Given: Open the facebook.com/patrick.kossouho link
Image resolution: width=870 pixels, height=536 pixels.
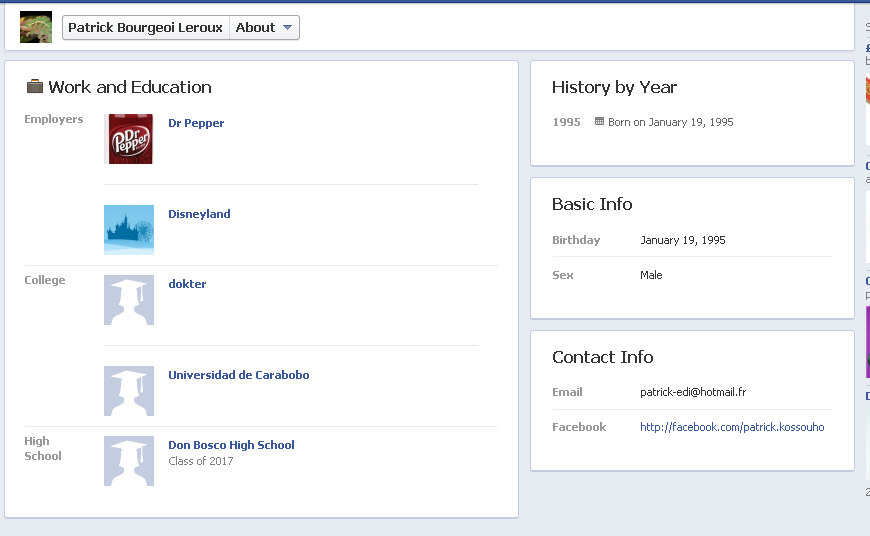Looking at the screenshot, I should (732, 427).
